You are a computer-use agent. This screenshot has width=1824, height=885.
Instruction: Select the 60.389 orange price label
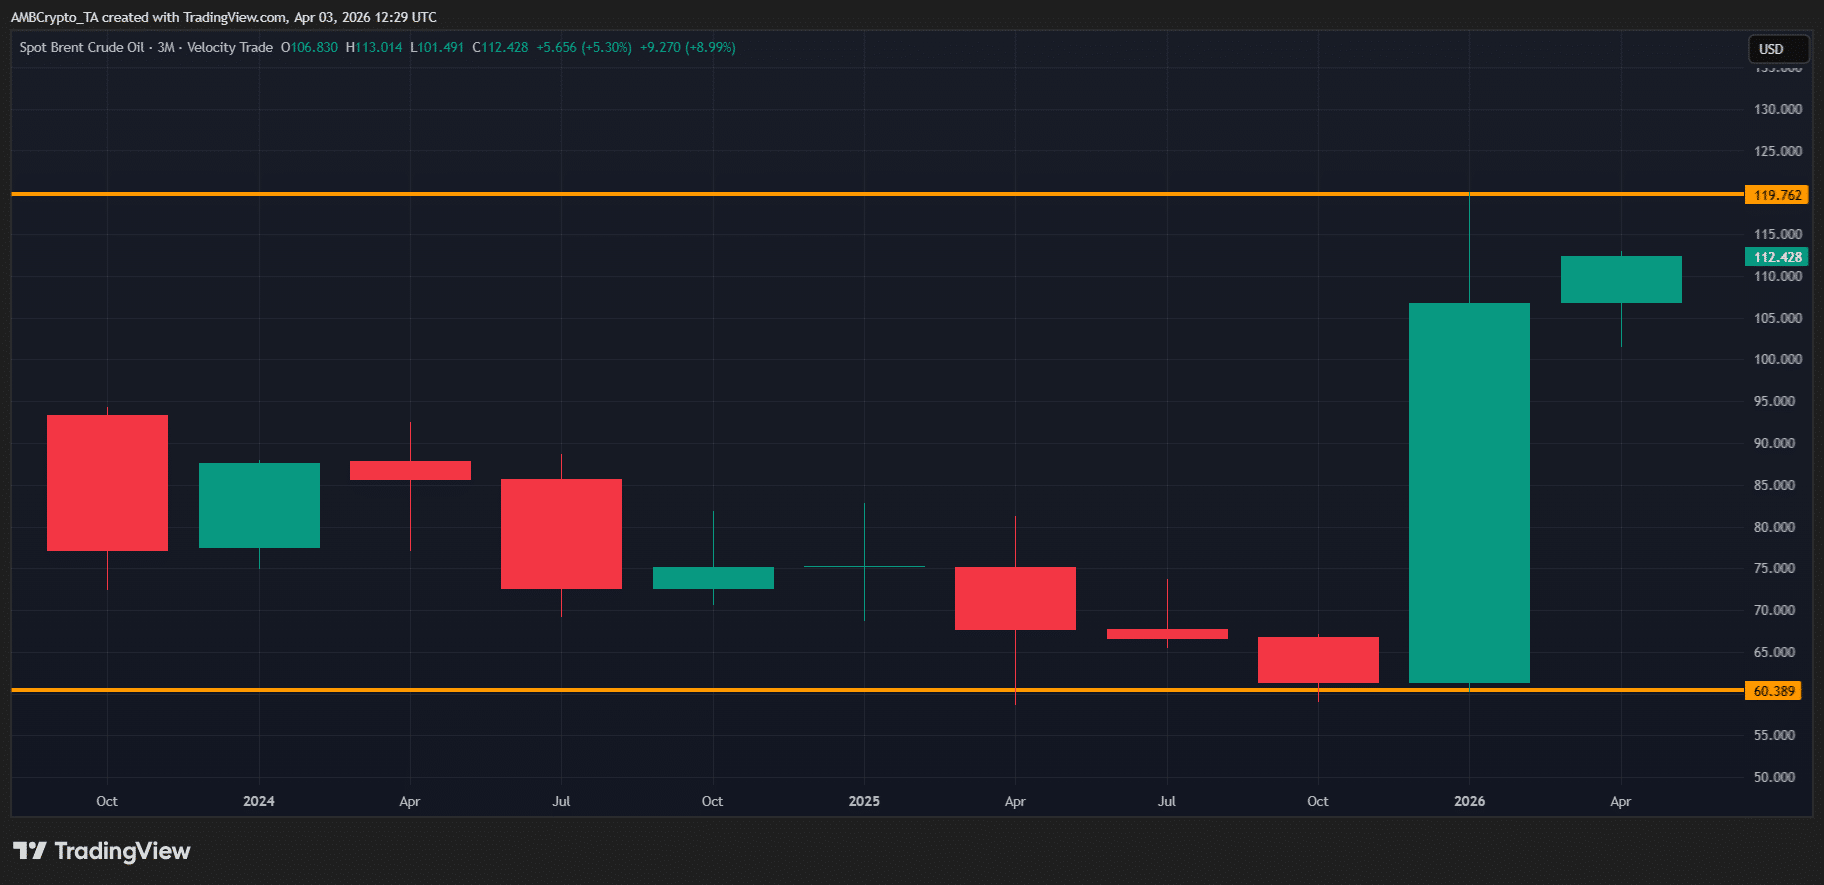(x=1773, y=691)
